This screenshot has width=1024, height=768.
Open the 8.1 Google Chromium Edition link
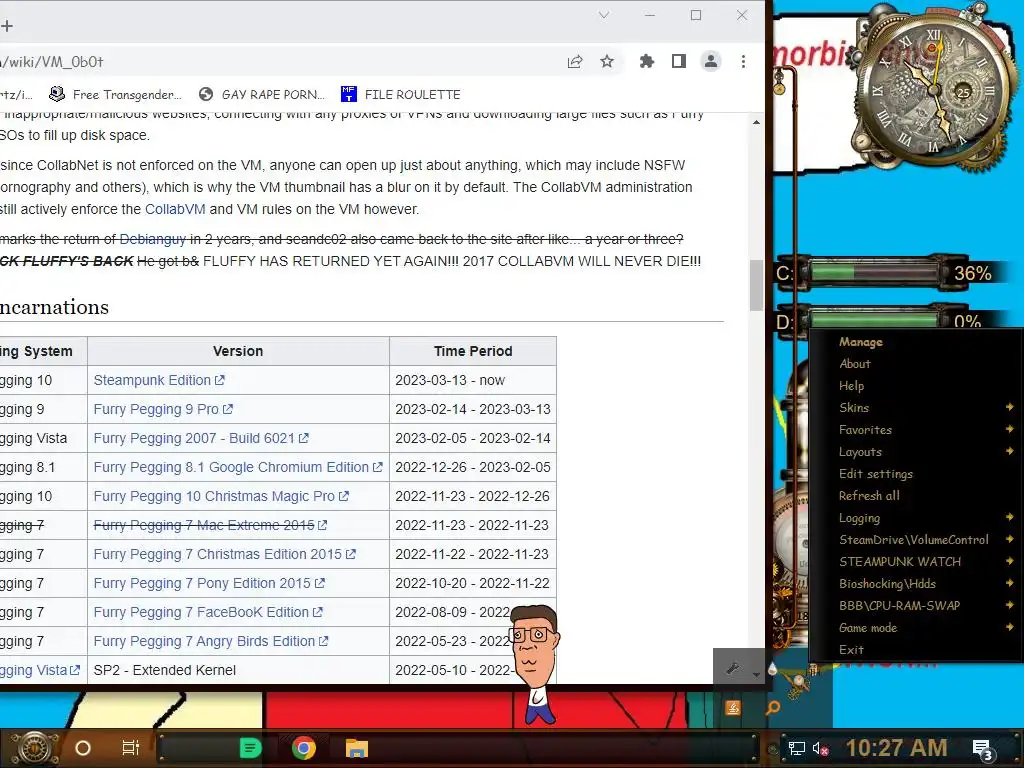point(238,468)
